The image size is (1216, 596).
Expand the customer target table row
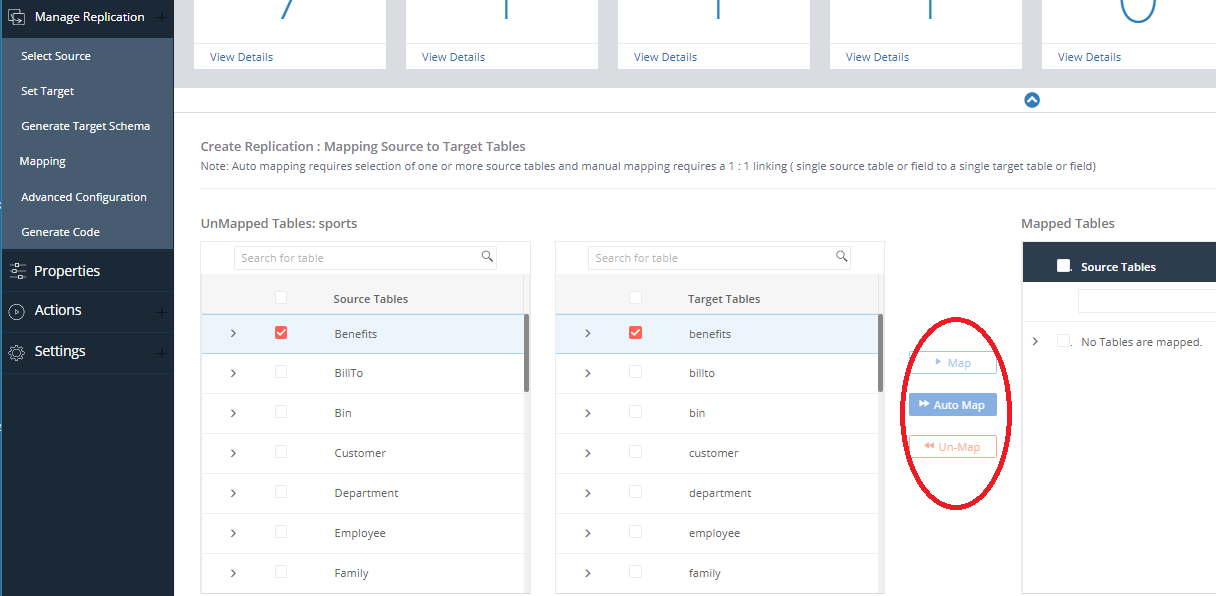coord(587,453)
